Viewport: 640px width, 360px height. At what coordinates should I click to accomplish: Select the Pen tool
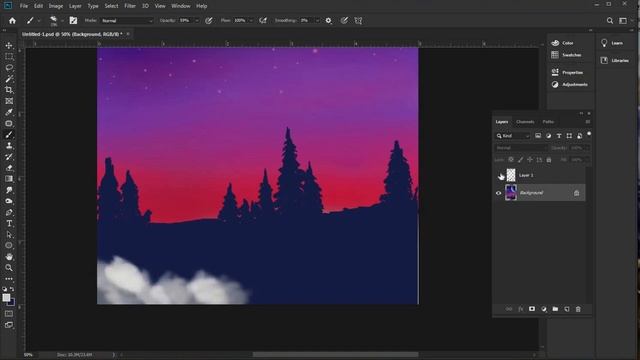[9, 212]
